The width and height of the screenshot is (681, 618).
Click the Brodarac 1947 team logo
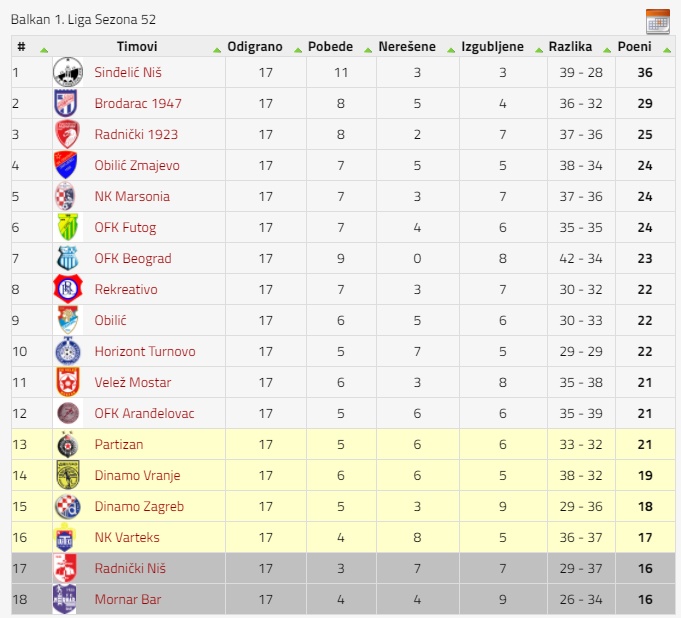click(66, 103)
